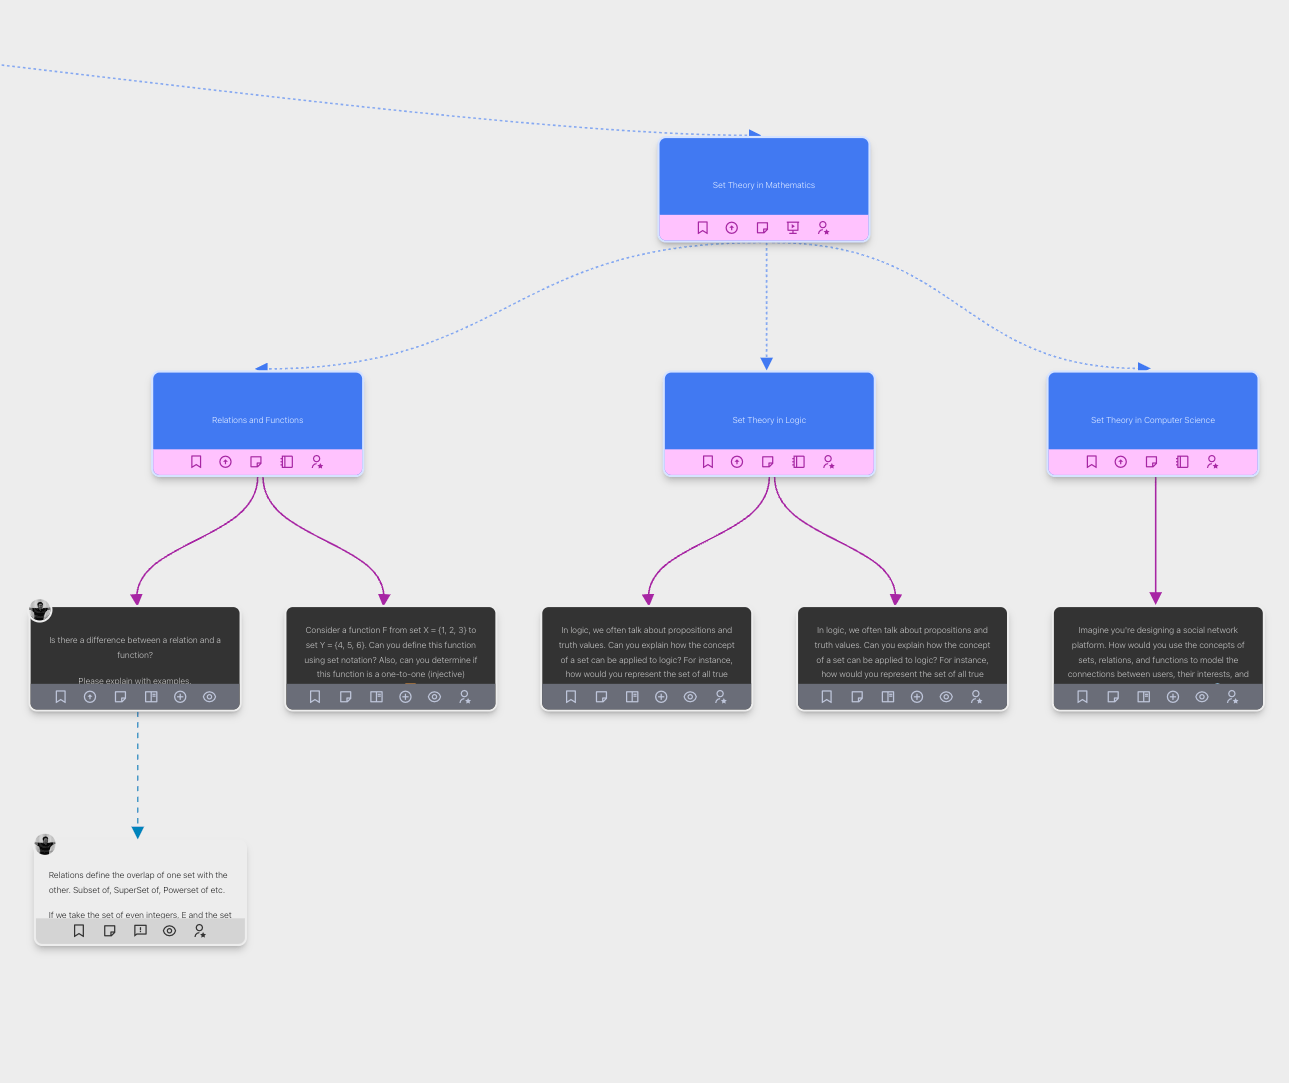Select the Relations and Functions node title
1289x1083 pixels.
coord(257,420)
